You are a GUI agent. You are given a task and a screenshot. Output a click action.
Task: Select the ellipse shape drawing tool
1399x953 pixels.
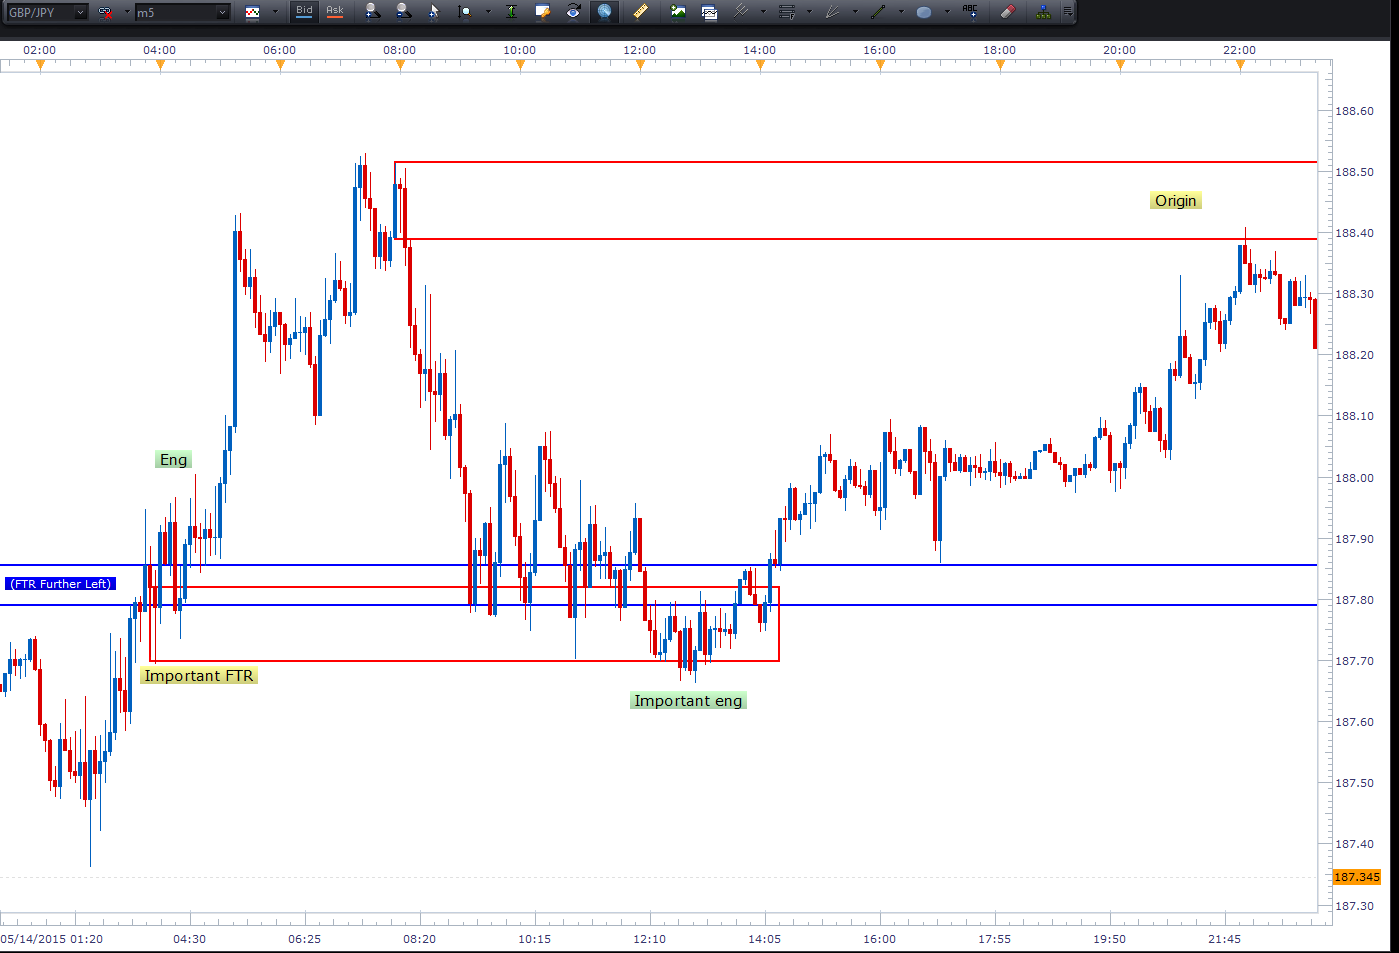click(x=924, y=12)
